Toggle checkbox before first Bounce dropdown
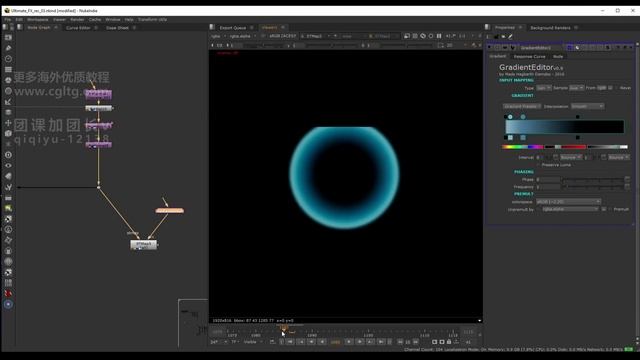The image size is (640, 360). [x=556, y=157]
